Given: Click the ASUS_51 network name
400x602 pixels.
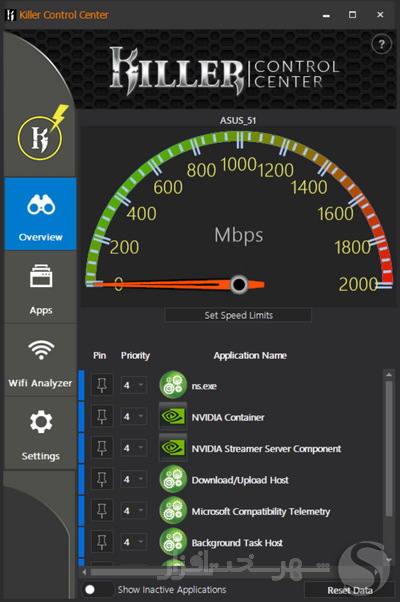Looking at the screenshot, I should point(238,121).
